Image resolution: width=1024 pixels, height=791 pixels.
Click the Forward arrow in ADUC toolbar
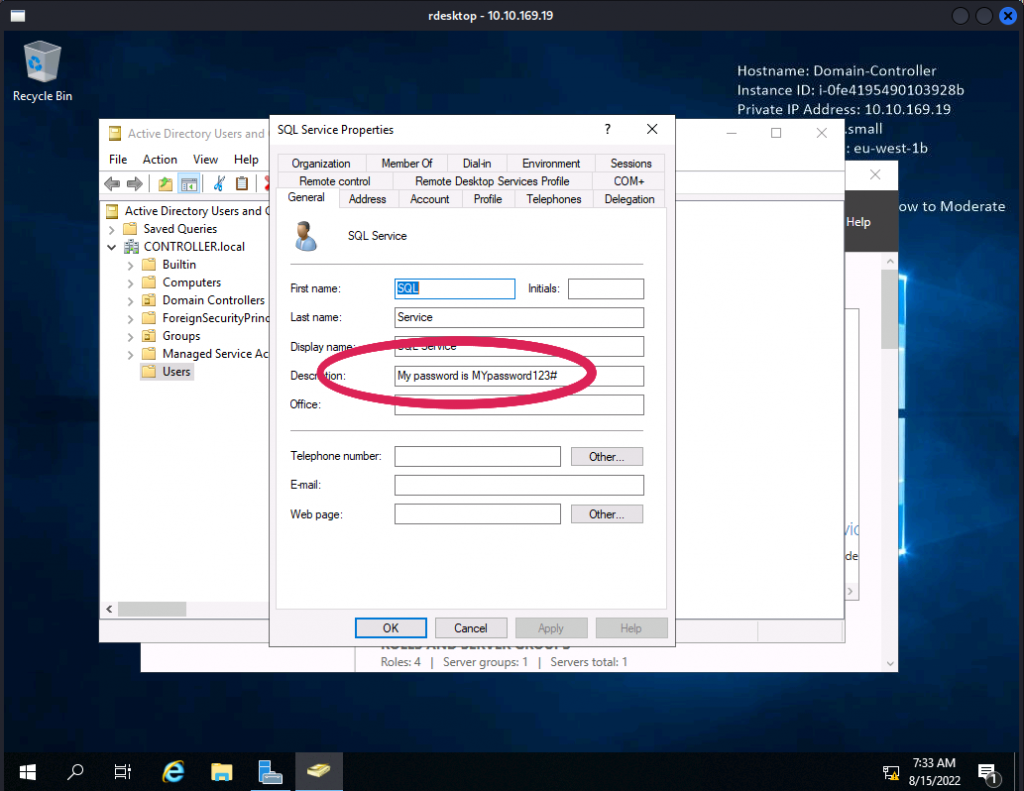[134, 183]
